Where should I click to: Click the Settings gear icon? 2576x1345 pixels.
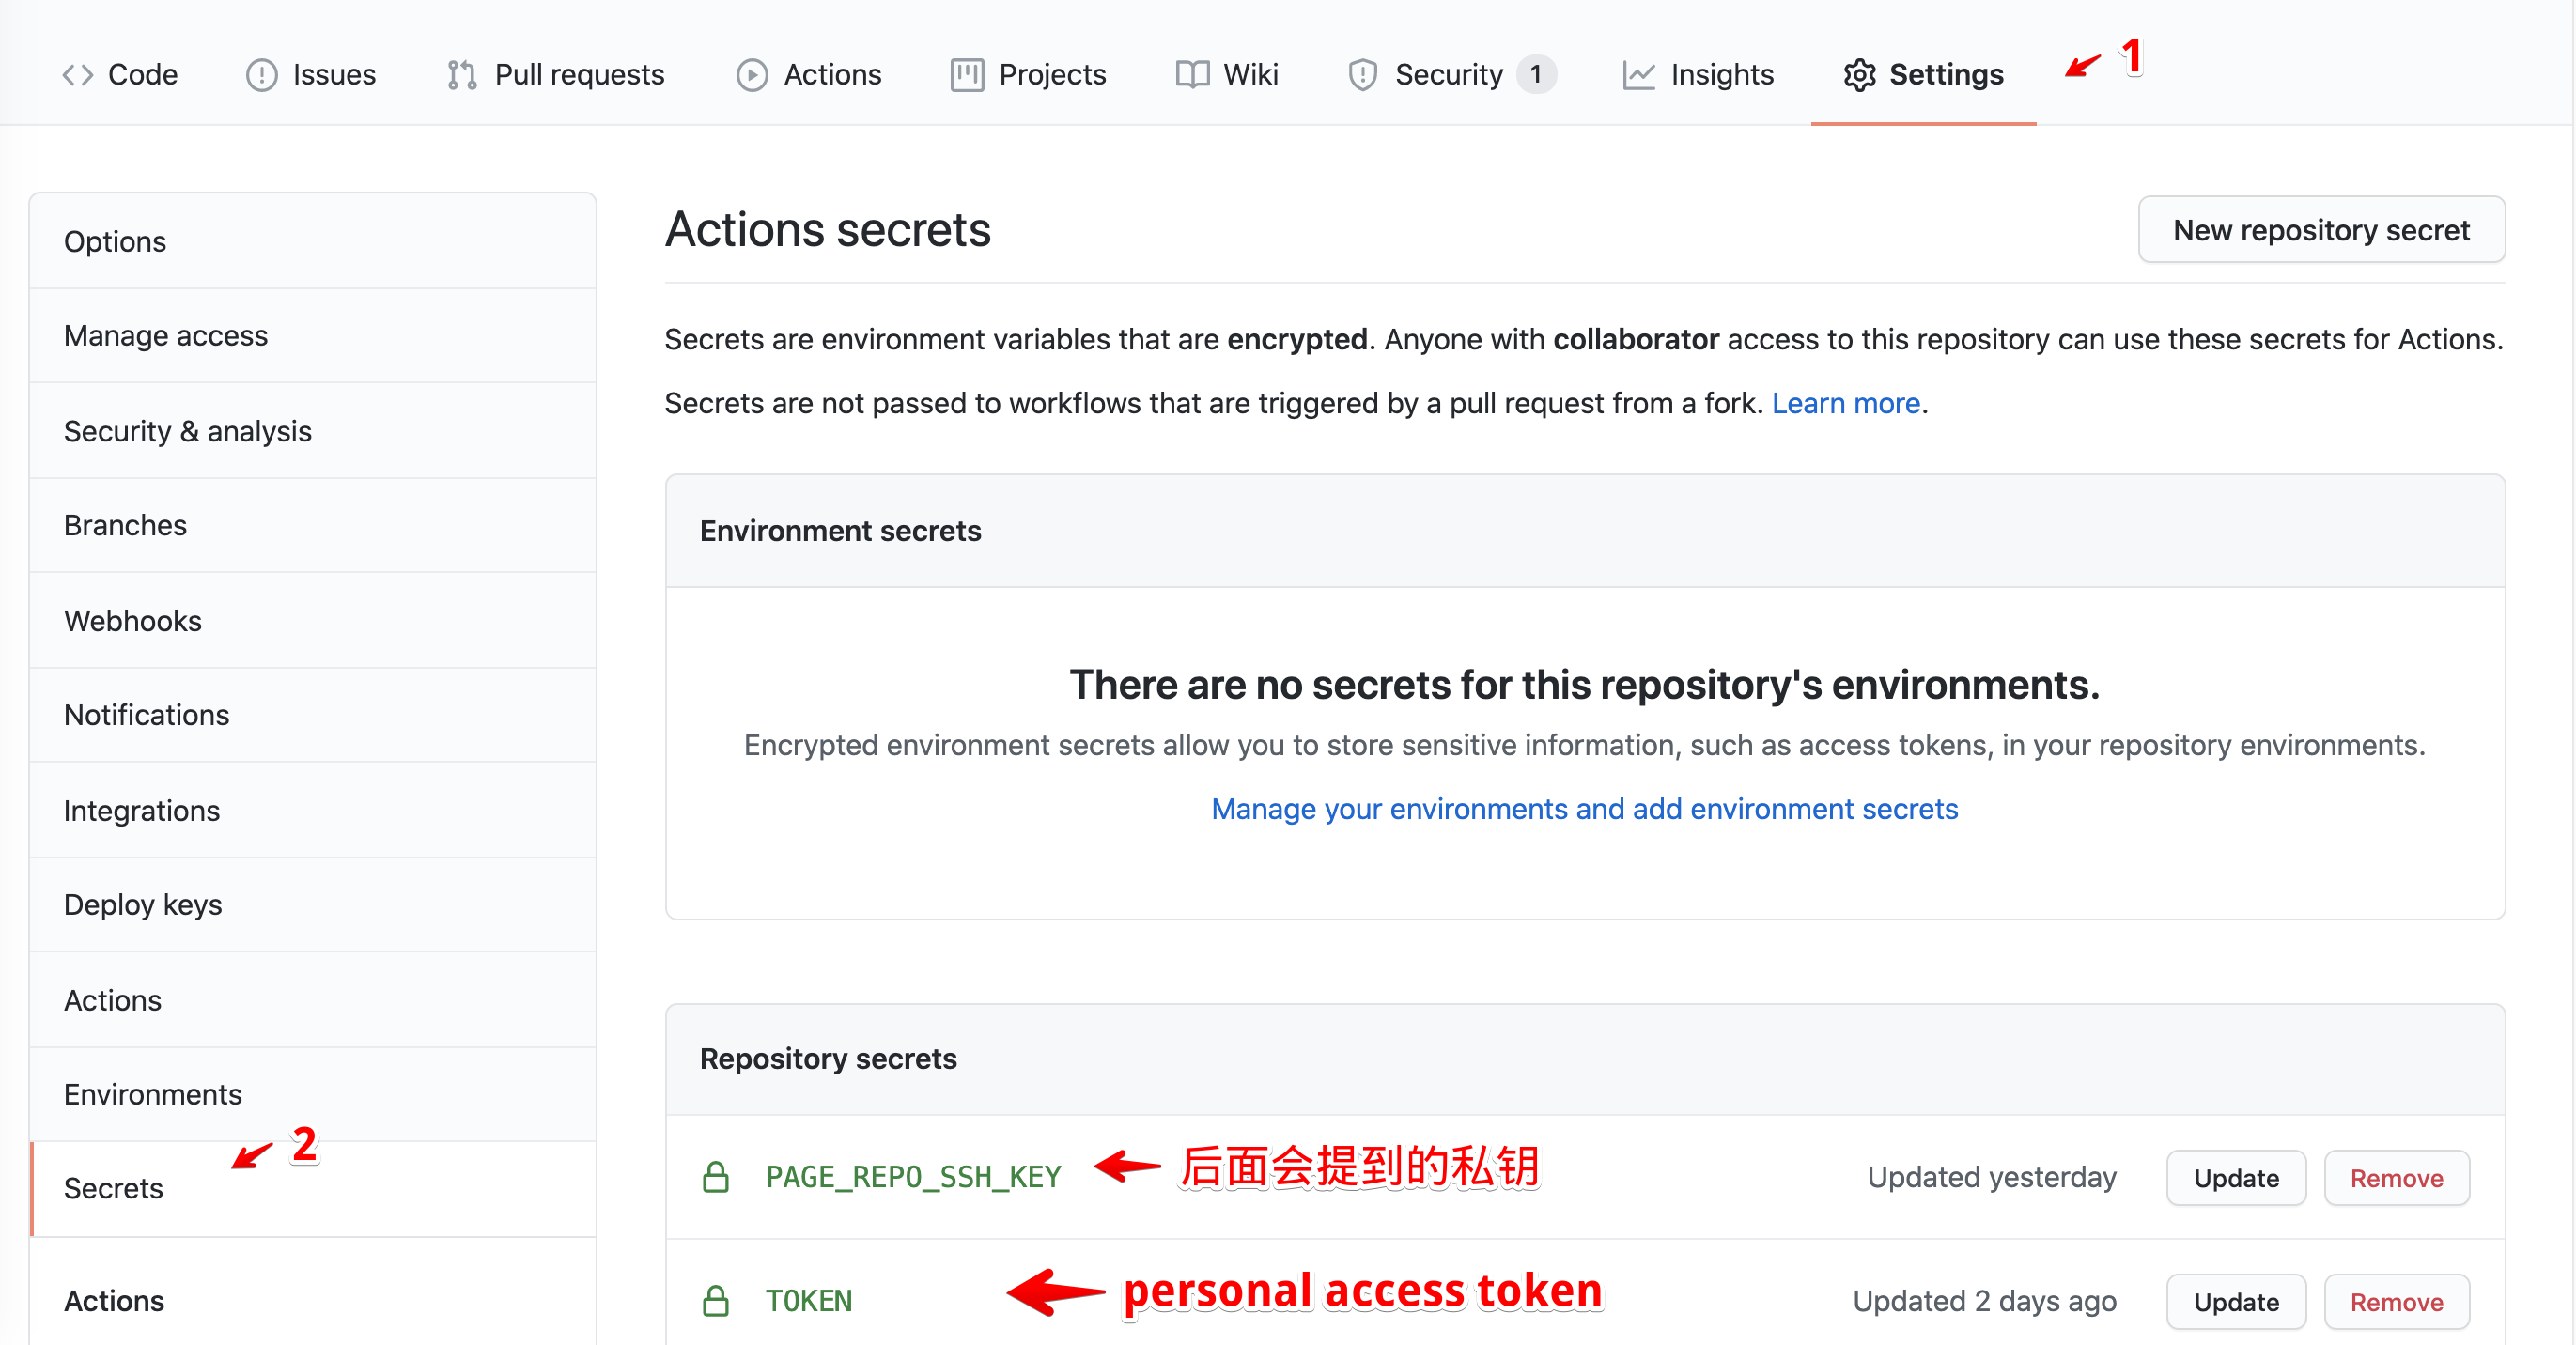coord(1859,75)
